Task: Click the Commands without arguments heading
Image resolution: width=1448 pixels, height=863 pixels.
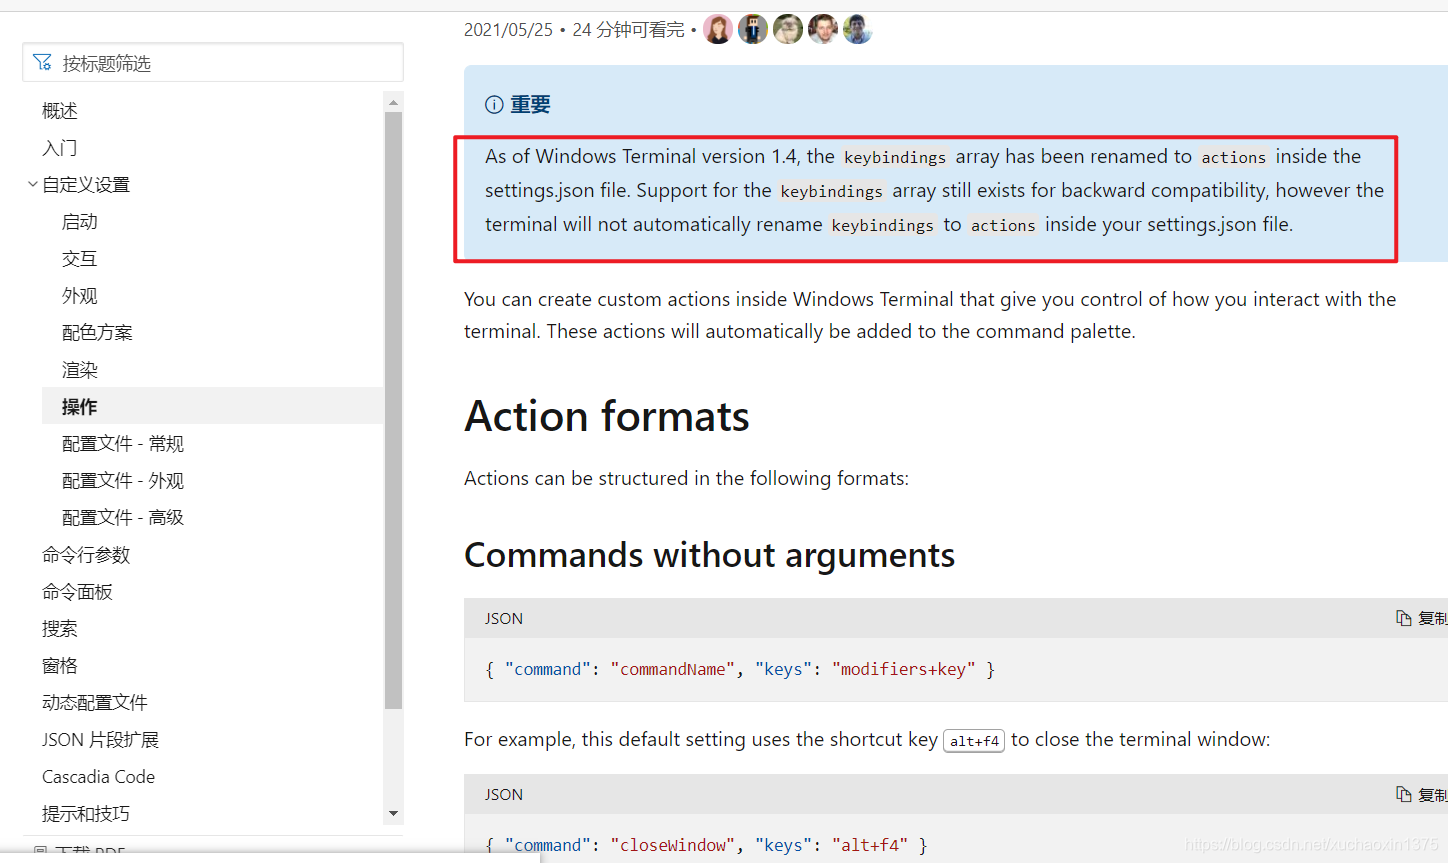Action: 710,555
